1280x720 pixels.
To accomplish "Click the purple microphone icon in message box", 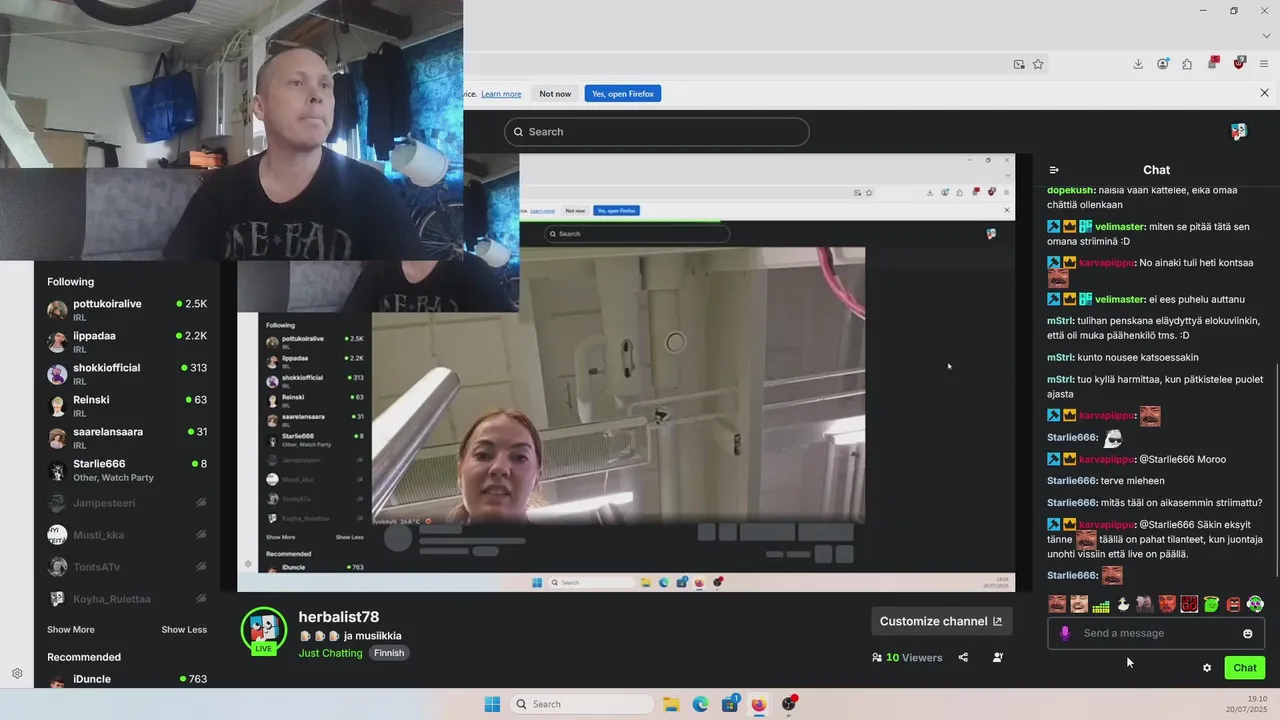I will point(1065,633).
